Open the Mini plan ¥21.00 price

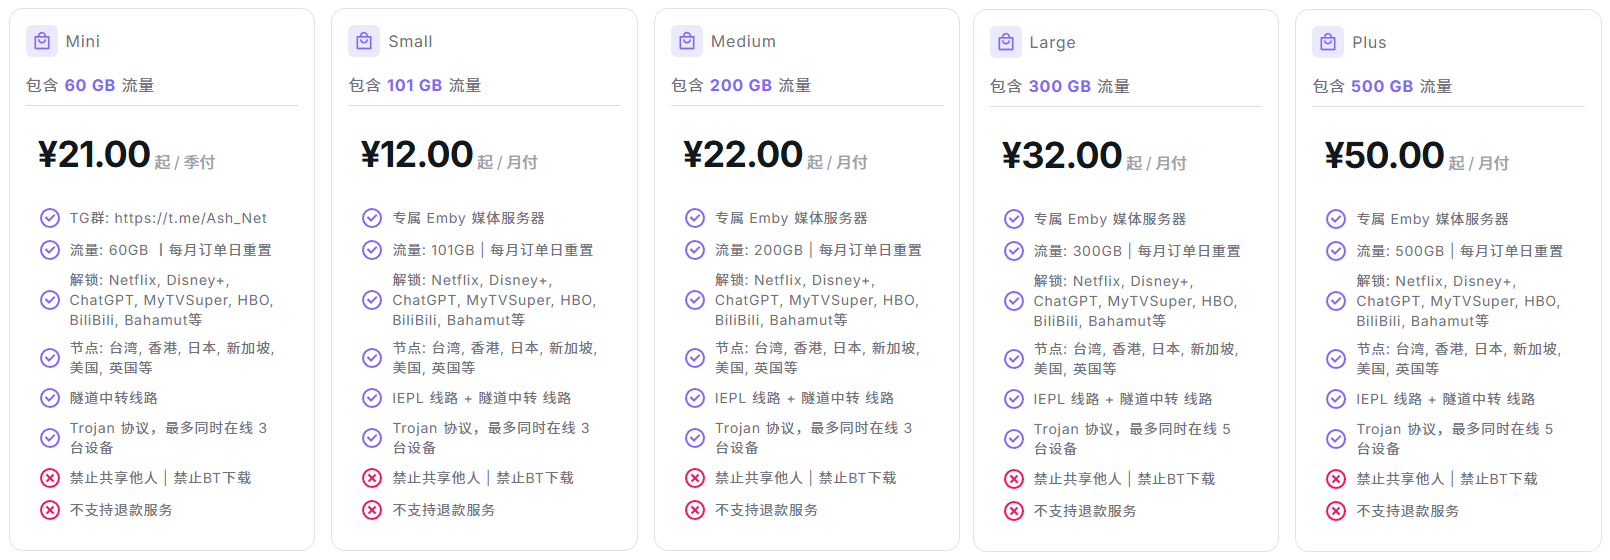[94, 155]
